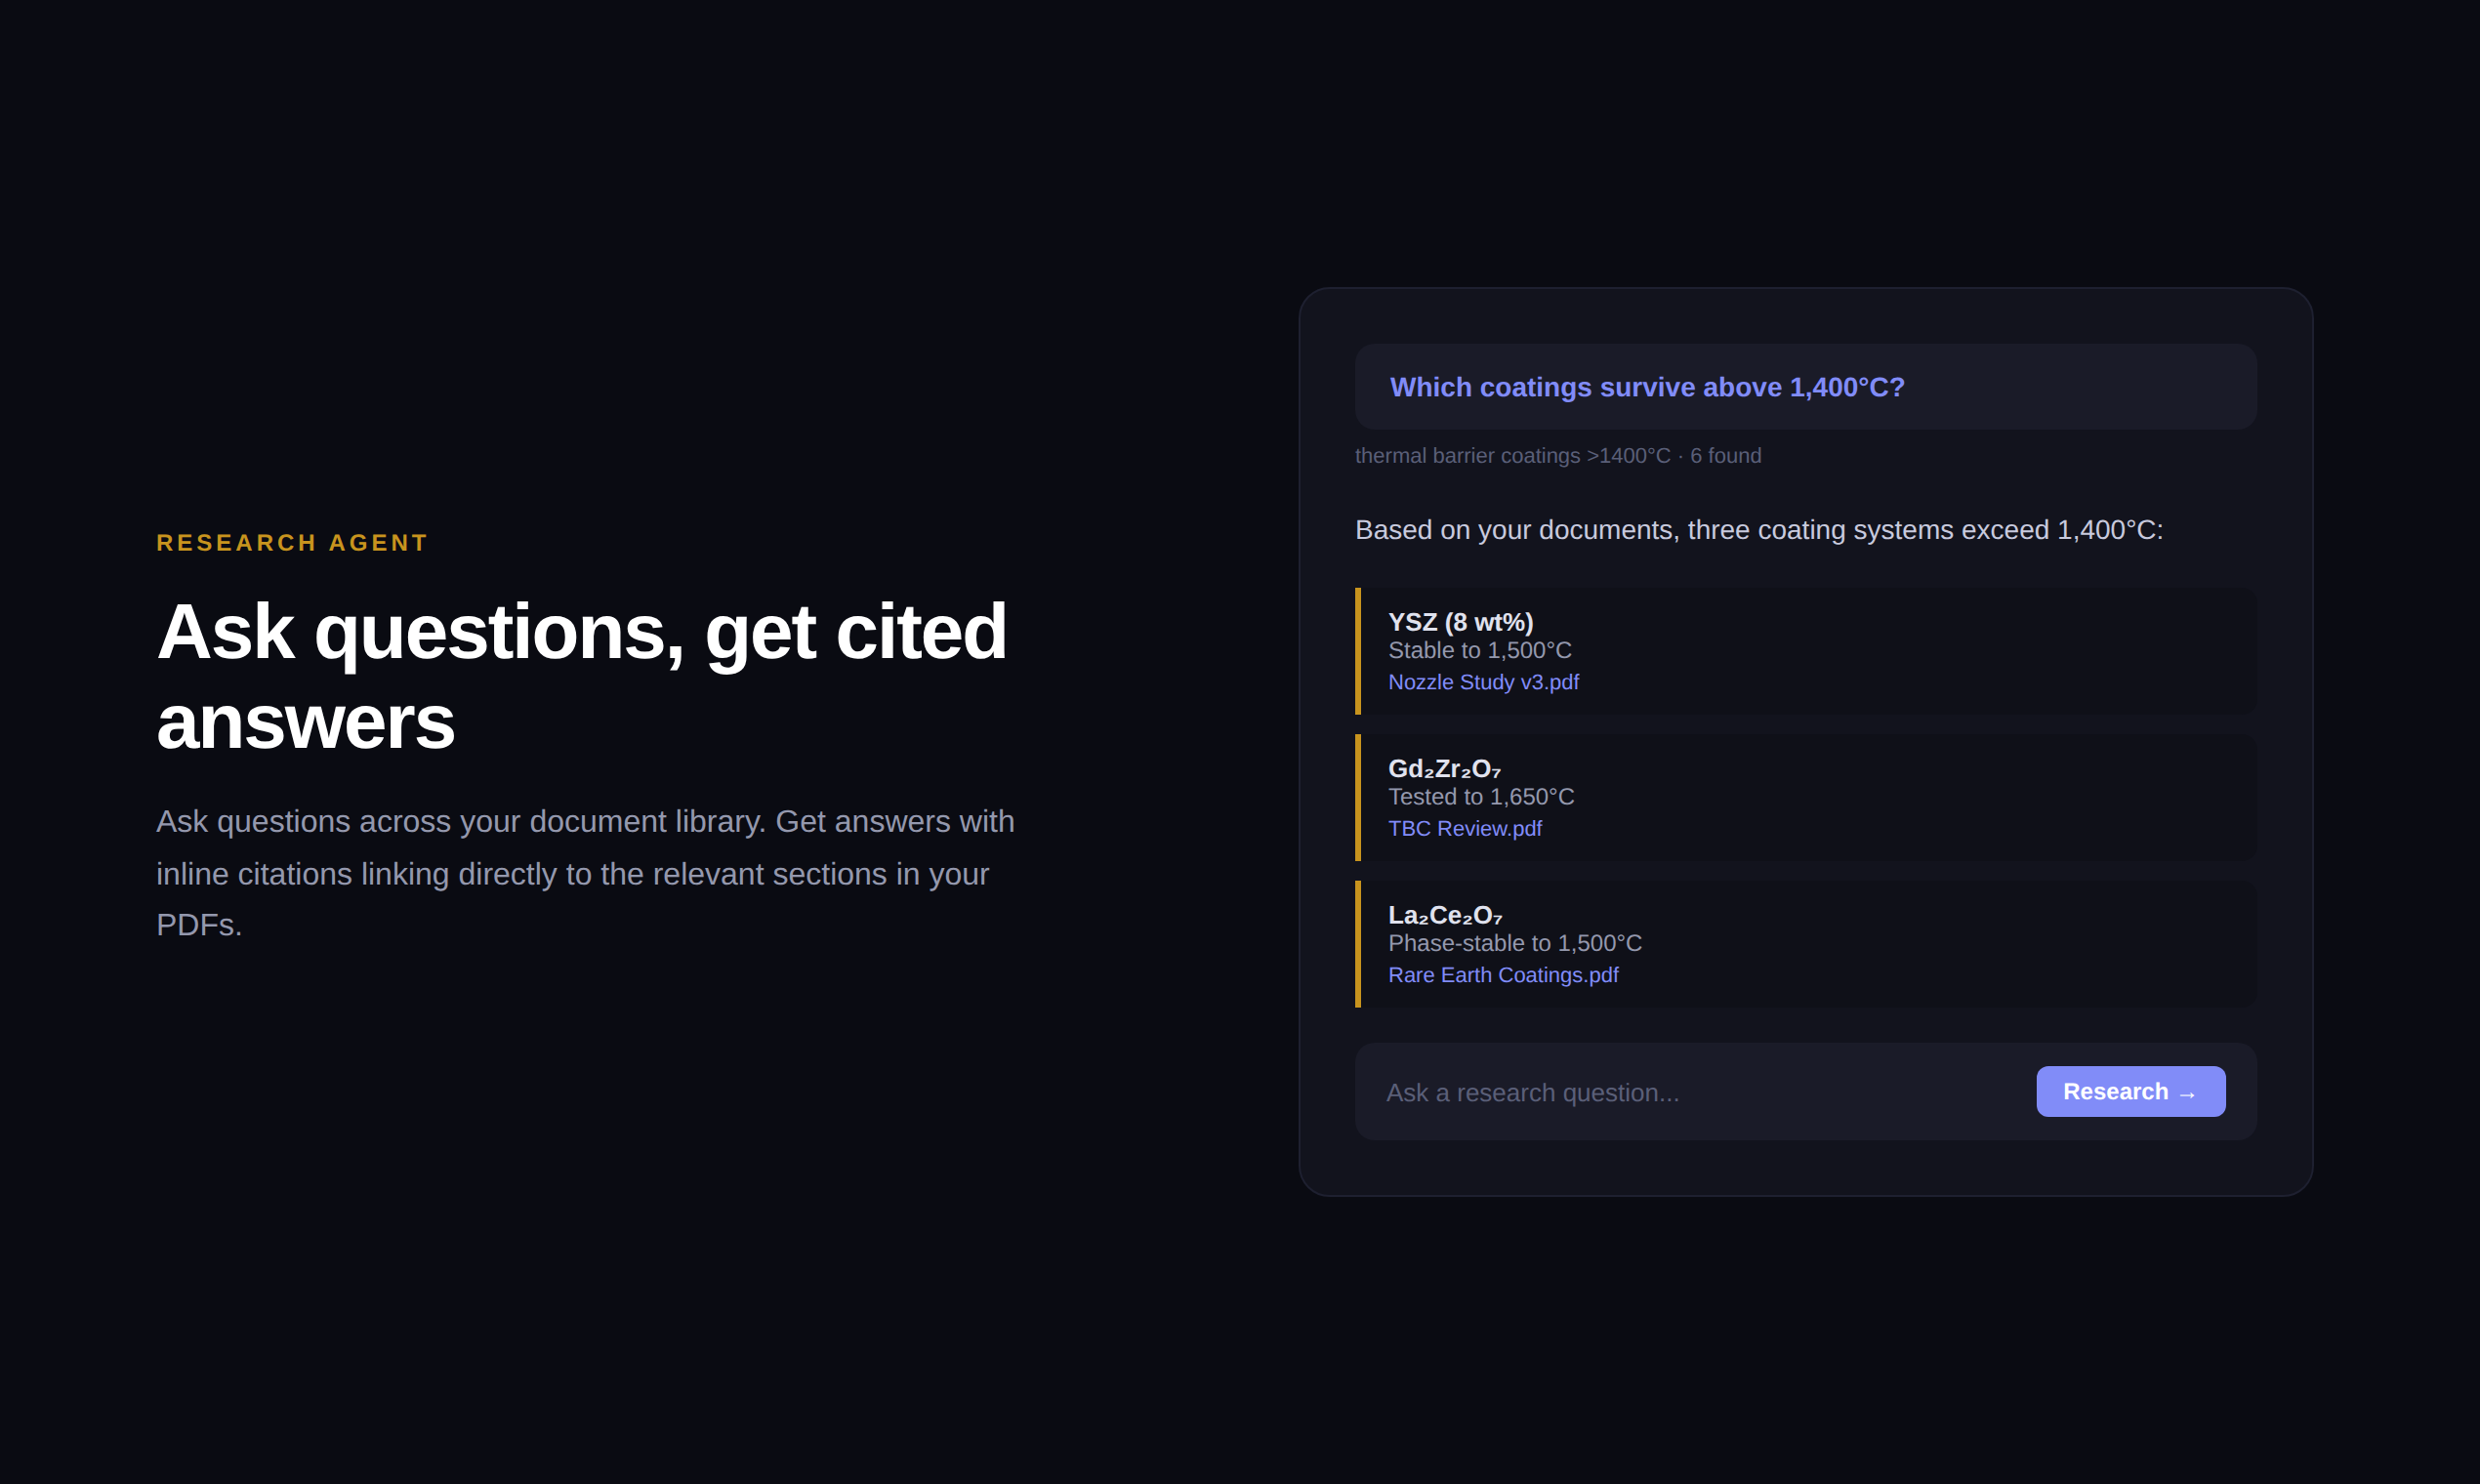Viewport: 2480px width, 1484px height.
Task: Click the 'thermal barrier coatings · 6 found' status line
Action: point(1557,456)
